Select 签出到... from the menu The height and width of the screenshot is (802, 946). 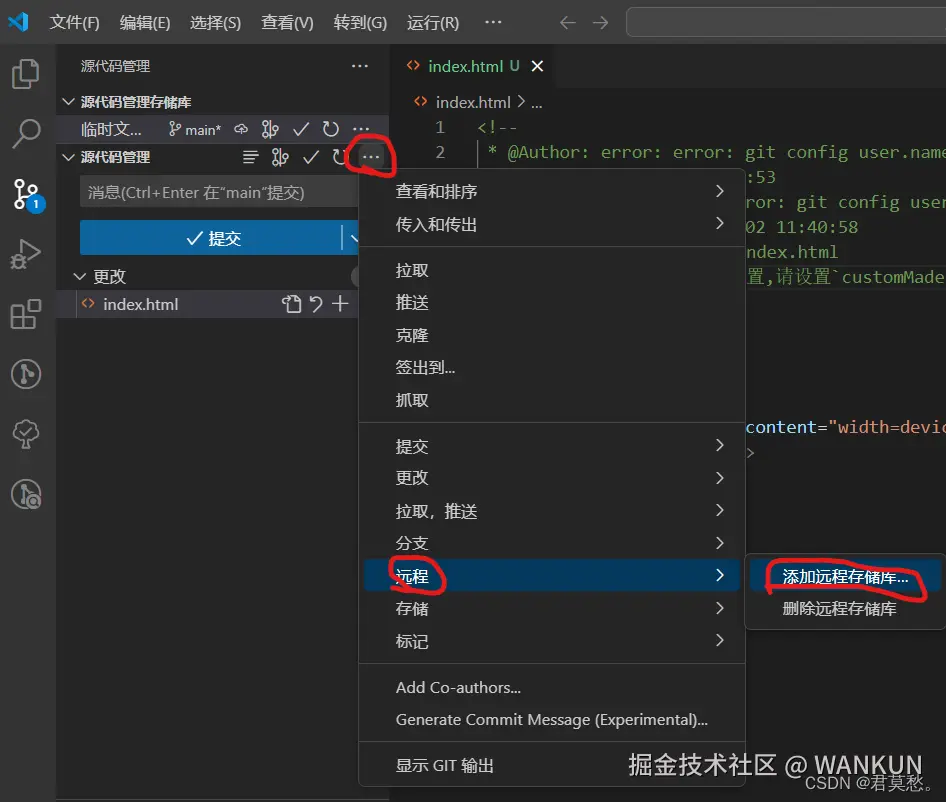551,367
